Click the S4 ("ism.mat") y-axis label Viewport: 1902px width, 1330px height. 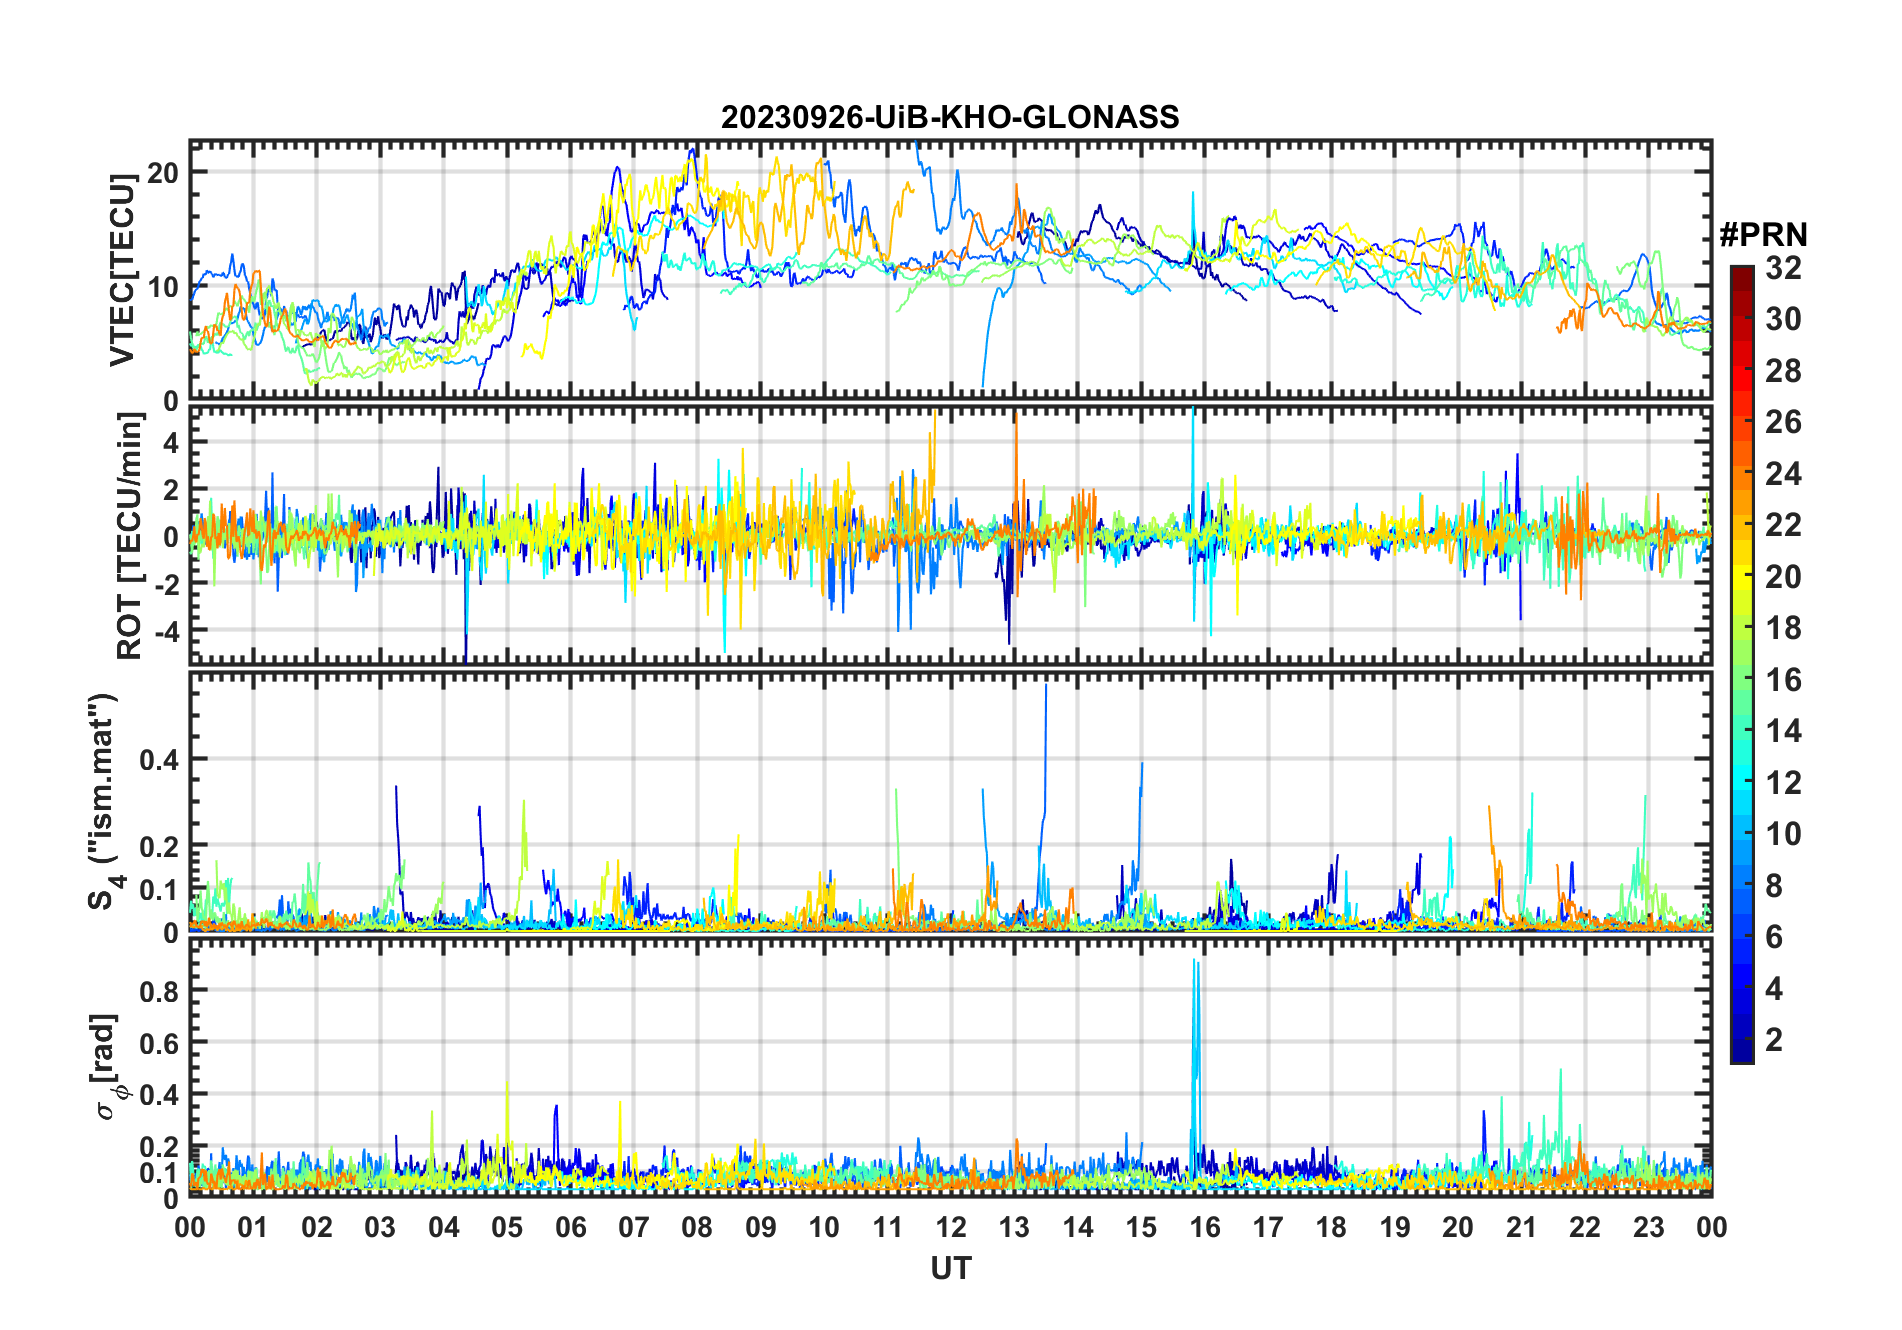pyautogui.click(x=103, y=800)
